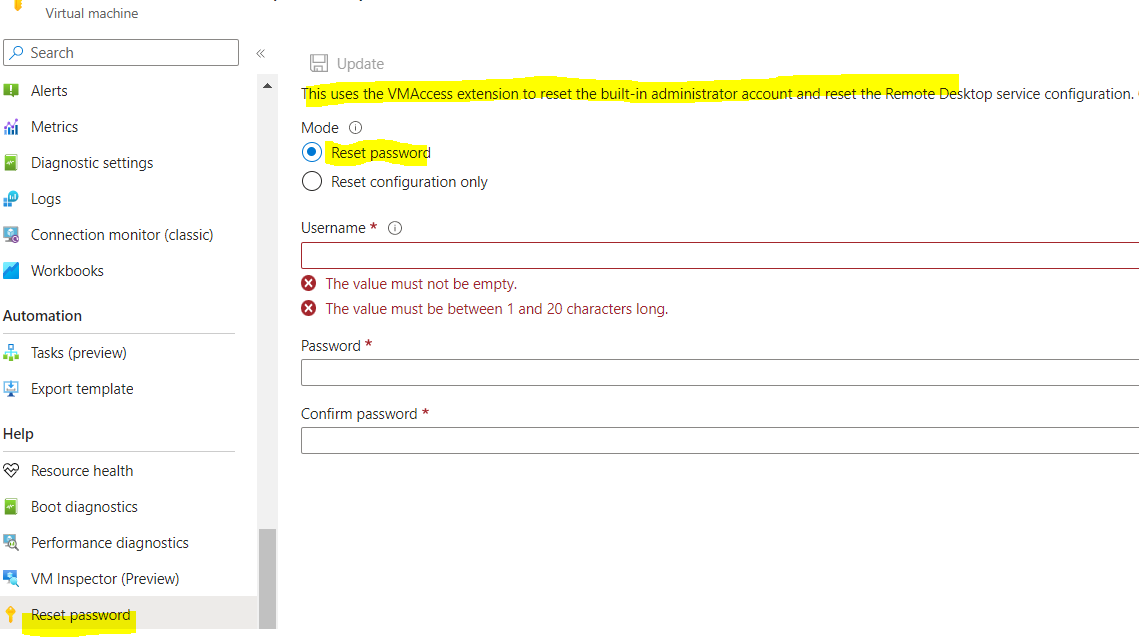Choose Reset configuration only mode
1139x638 pixels.
pyautogui.click(x=310, y=182)
